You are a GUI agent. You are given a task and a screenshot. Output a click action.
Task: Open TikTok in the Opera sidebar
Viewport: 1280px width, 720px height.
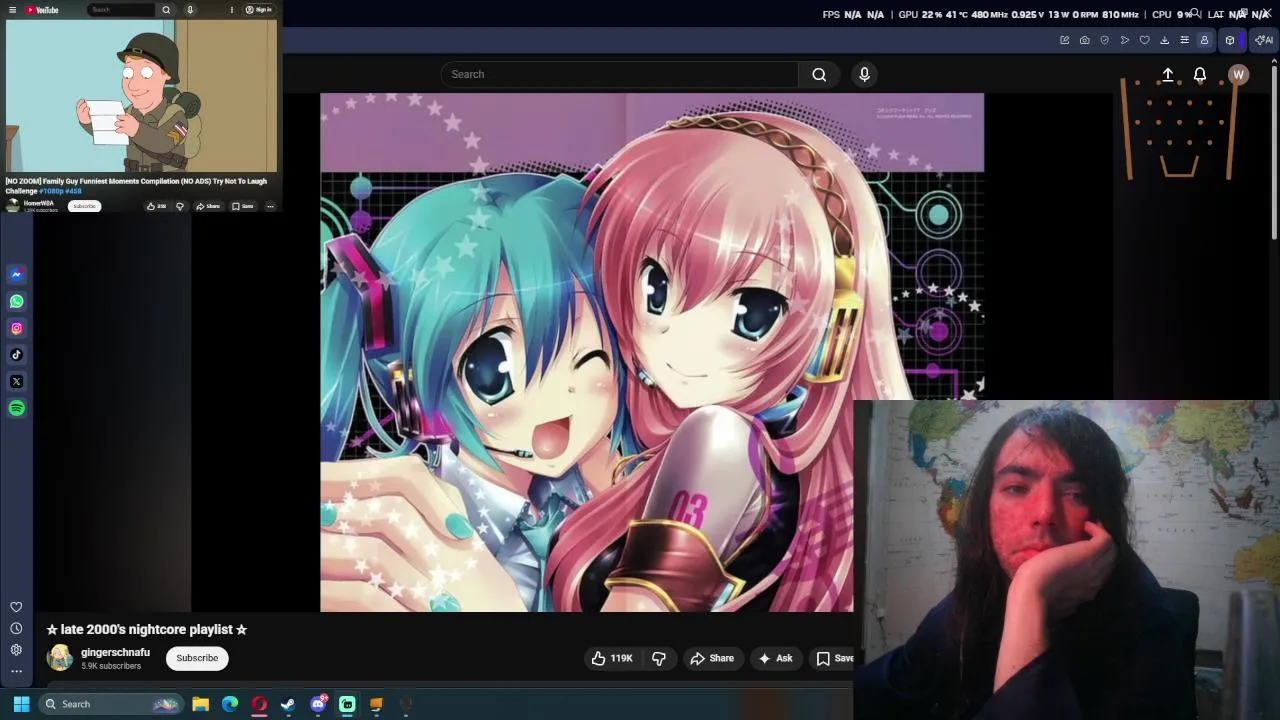click(x=16, y=354)
